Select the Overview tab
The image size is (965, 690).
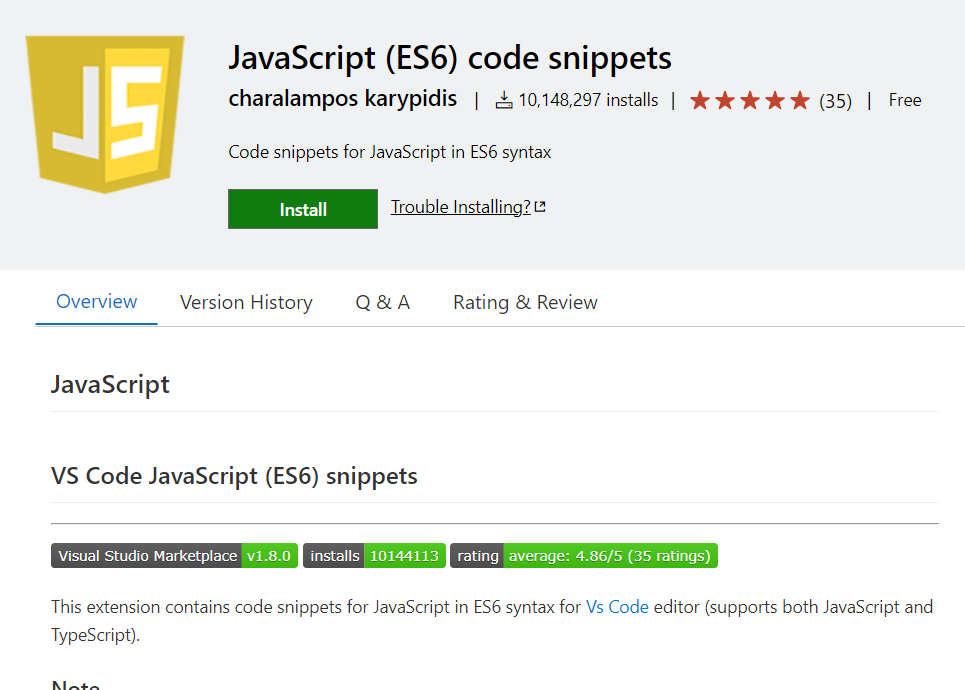coord(97,302)
